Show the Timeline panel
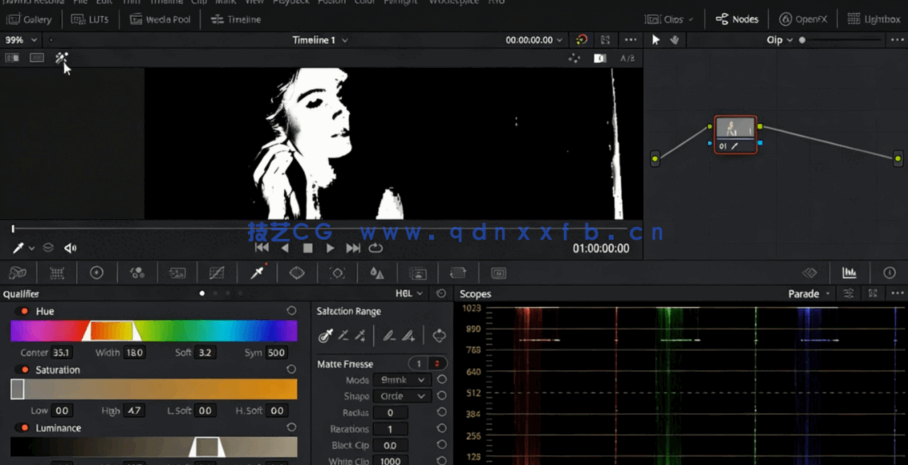The width and height of the screenshot is (908, 465). 236,19
